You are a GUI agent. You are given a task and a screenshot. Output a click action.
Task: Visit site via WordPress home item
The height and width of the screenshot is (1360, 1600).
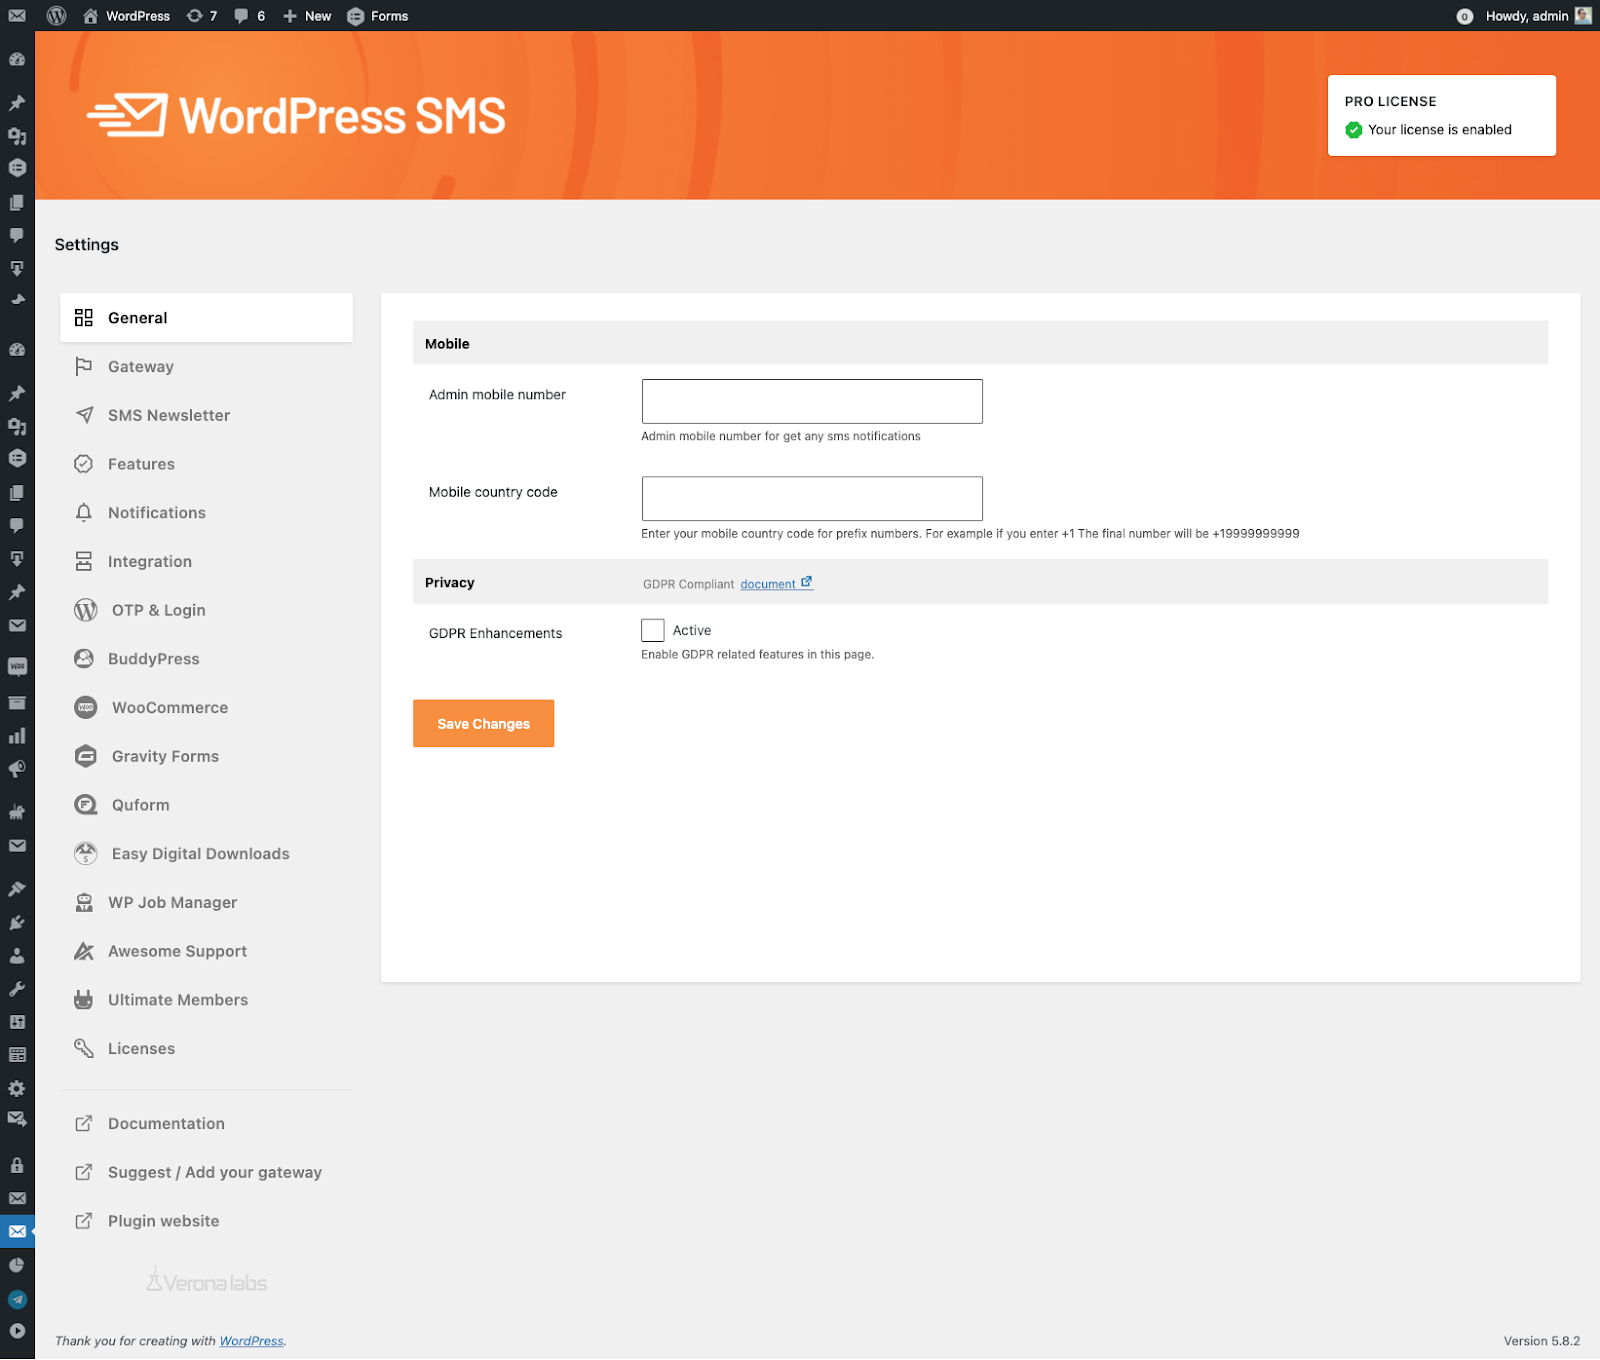click(127, 16)
